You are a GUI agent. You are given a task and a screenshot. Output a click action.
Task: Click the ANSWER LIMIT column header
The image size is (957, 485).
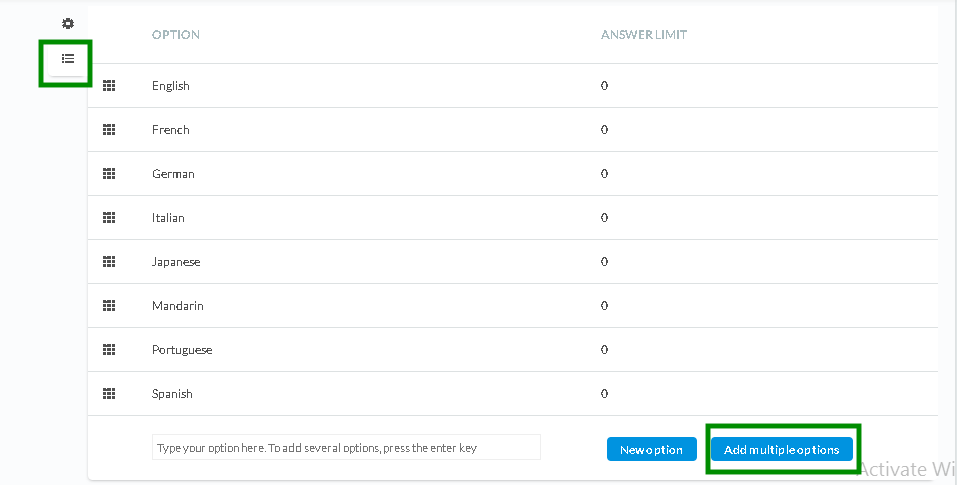644,35
